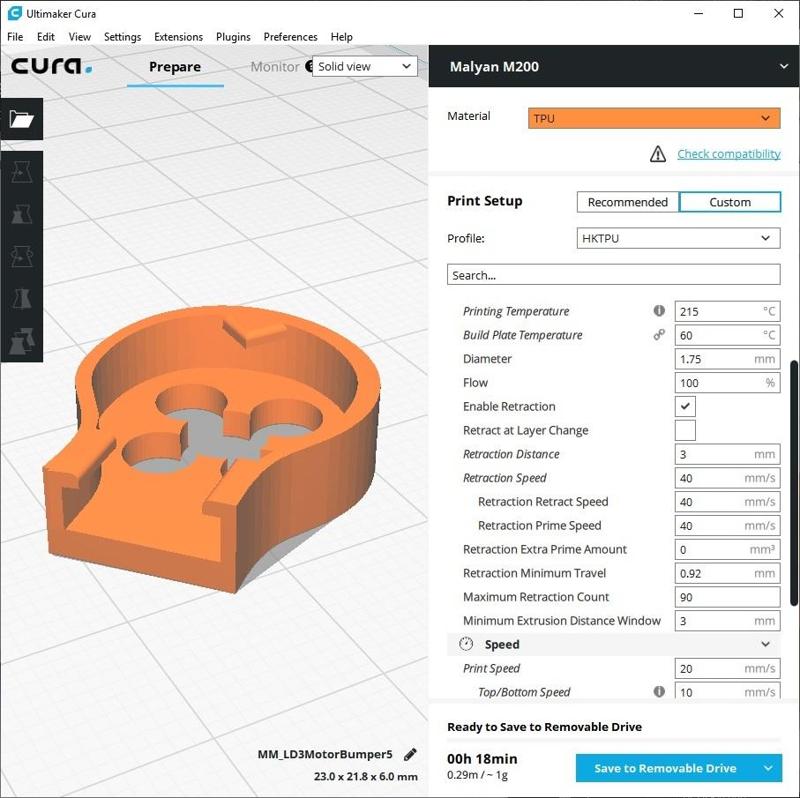Click the Print Speed value field
The height and width of the screenshot is (798, 800).
pos(727,668)
